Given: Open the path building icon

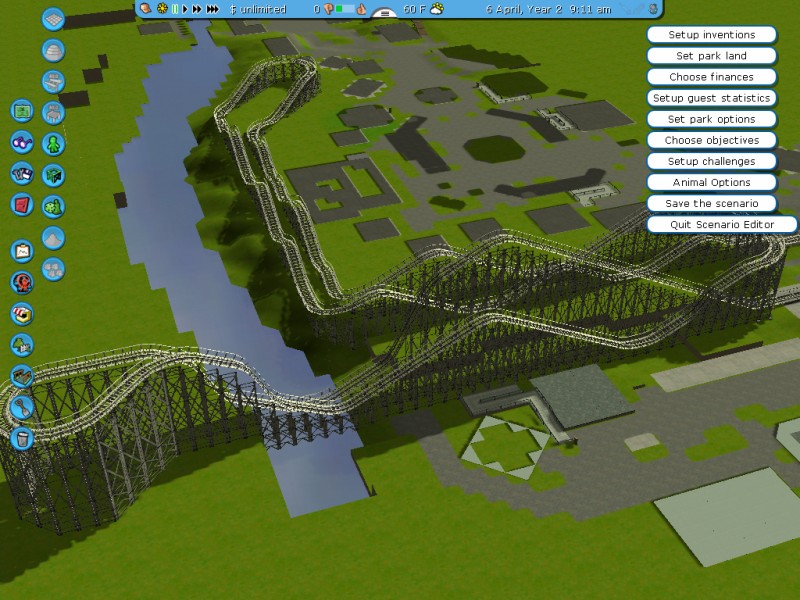Looking at the screenshot, I should 22,376.
